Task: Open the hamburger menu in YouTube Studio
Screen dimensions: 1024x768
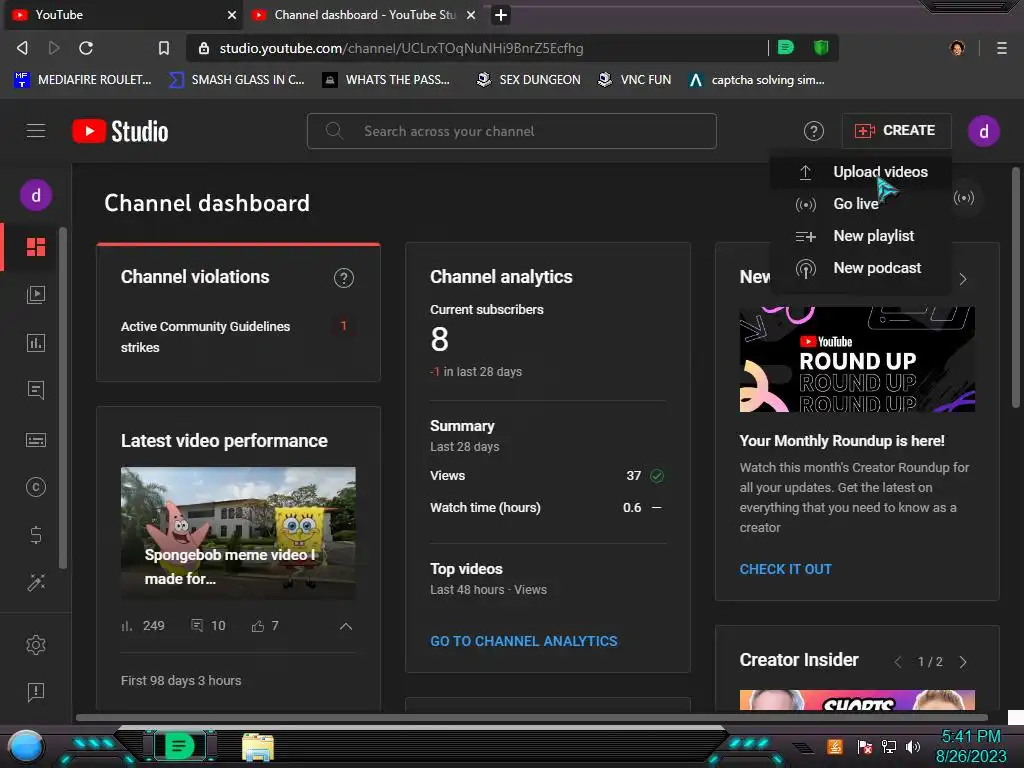Action: click(36, 131)
